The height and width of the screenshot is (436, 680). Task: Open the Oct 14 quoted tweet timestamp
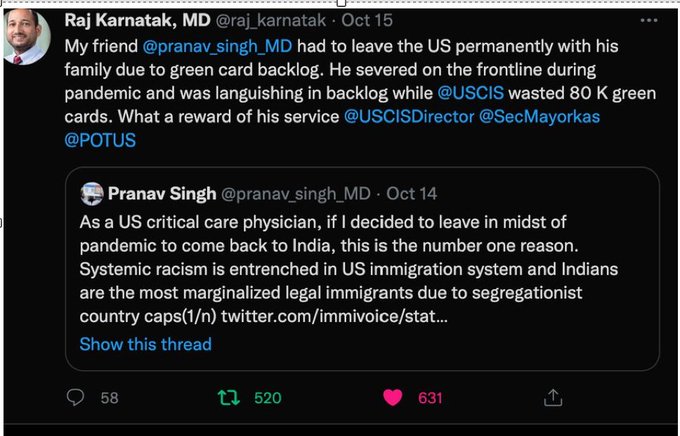(411, 193)
